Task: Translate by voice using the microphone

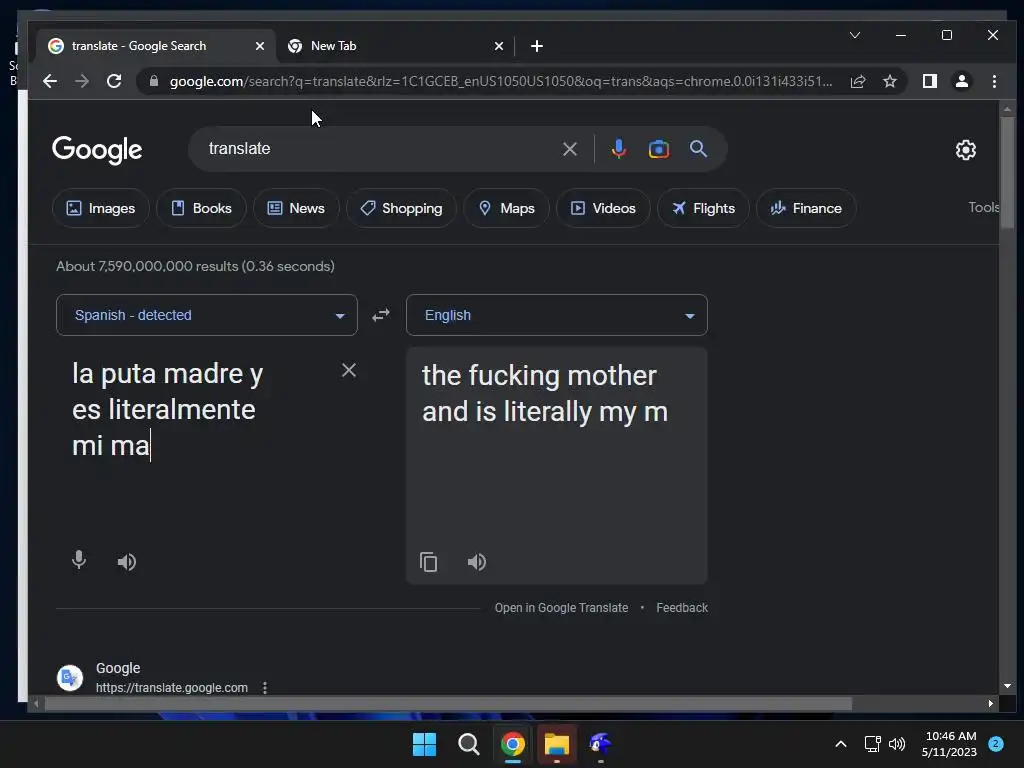Action: [78, 560]
